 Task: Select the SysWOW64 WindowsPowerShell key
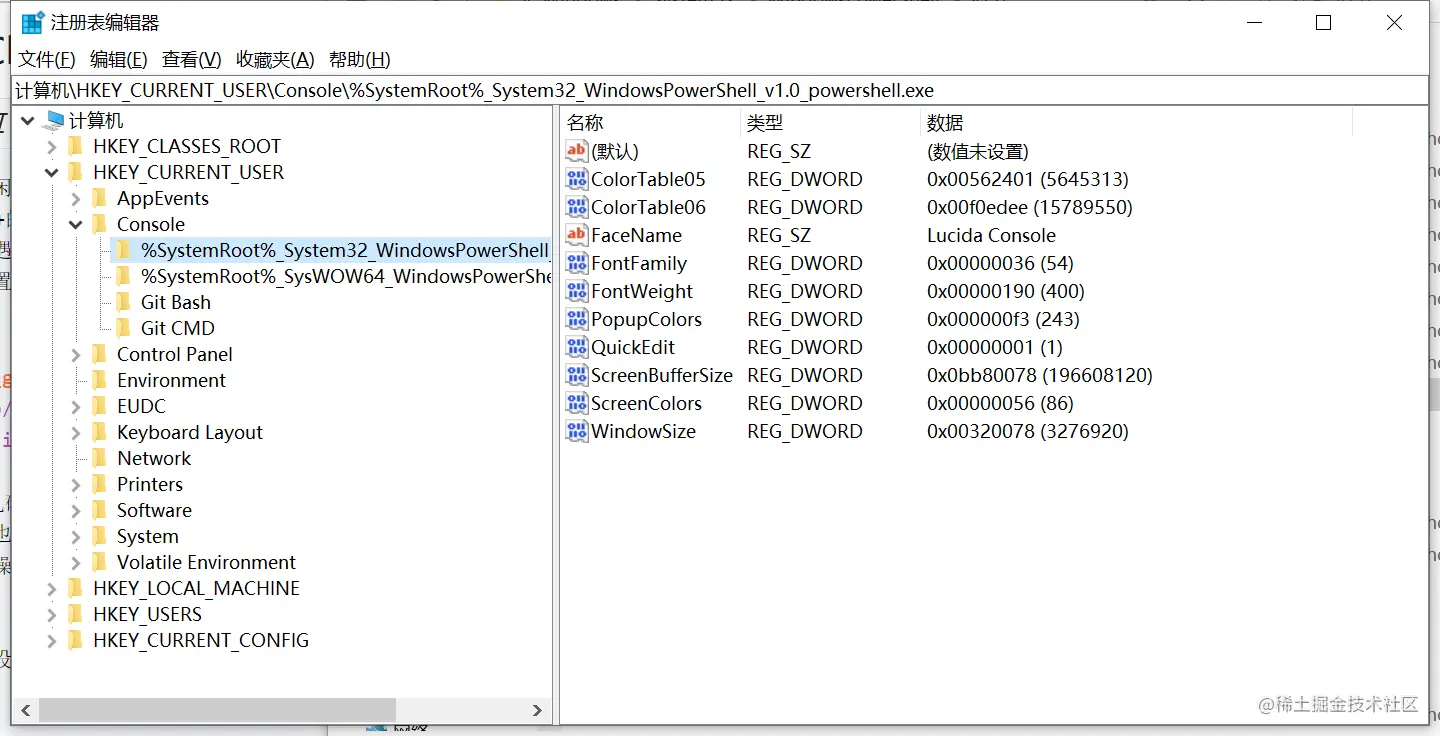coord(346,276)
